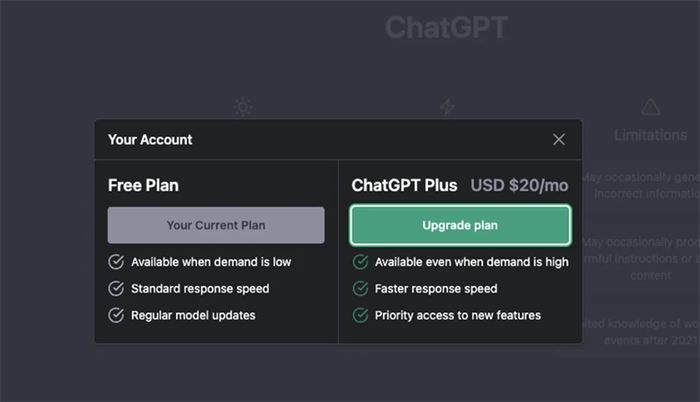Click the warning triangle icon above Limitations
This screenshot has height=402, width=700.
coord(651,106)
